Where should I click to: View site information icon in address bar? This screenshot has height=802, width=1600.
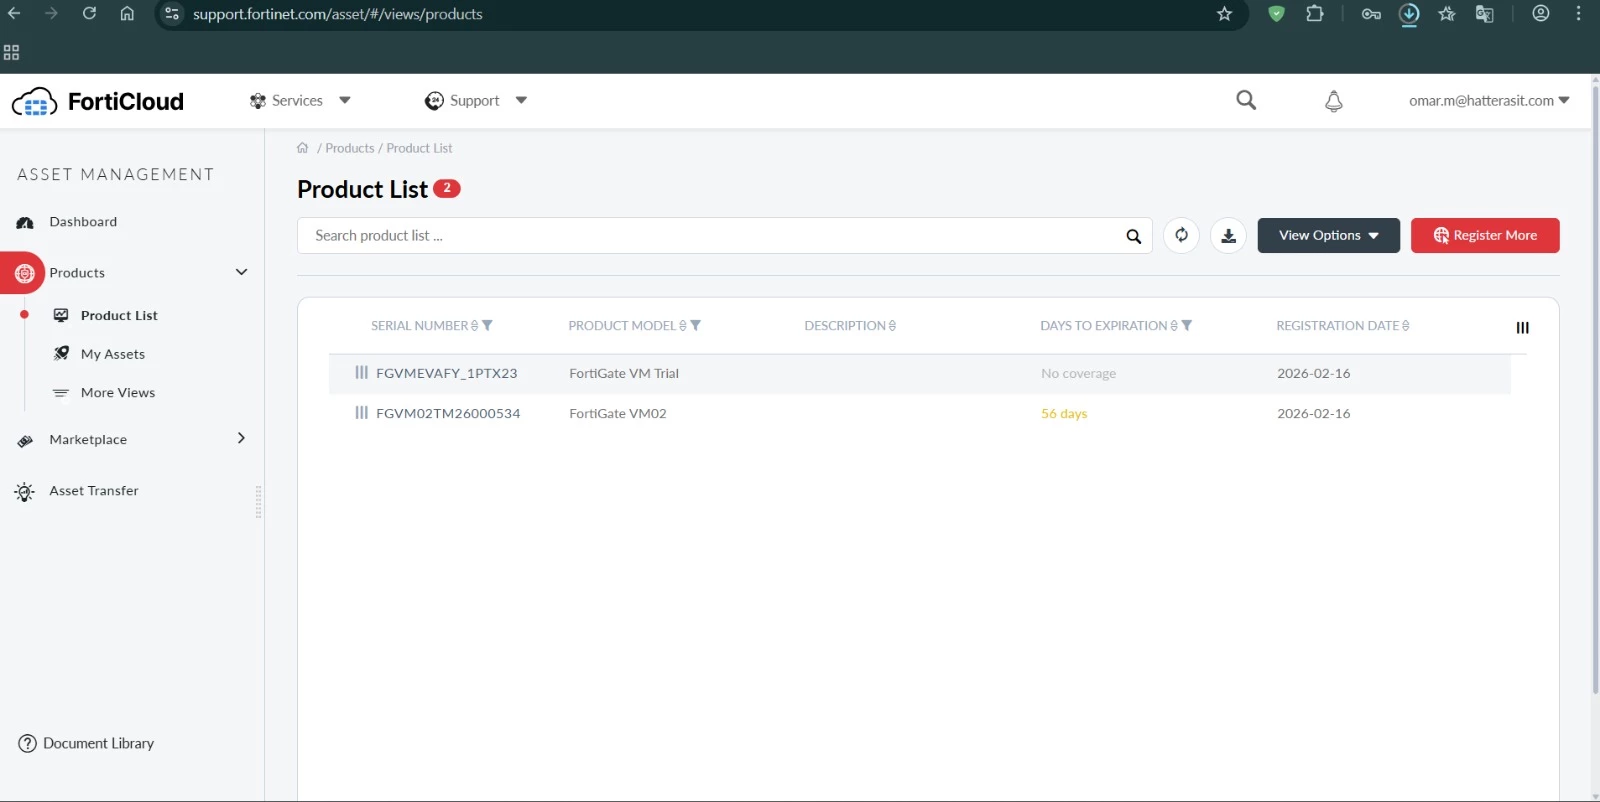pos(172,14)
